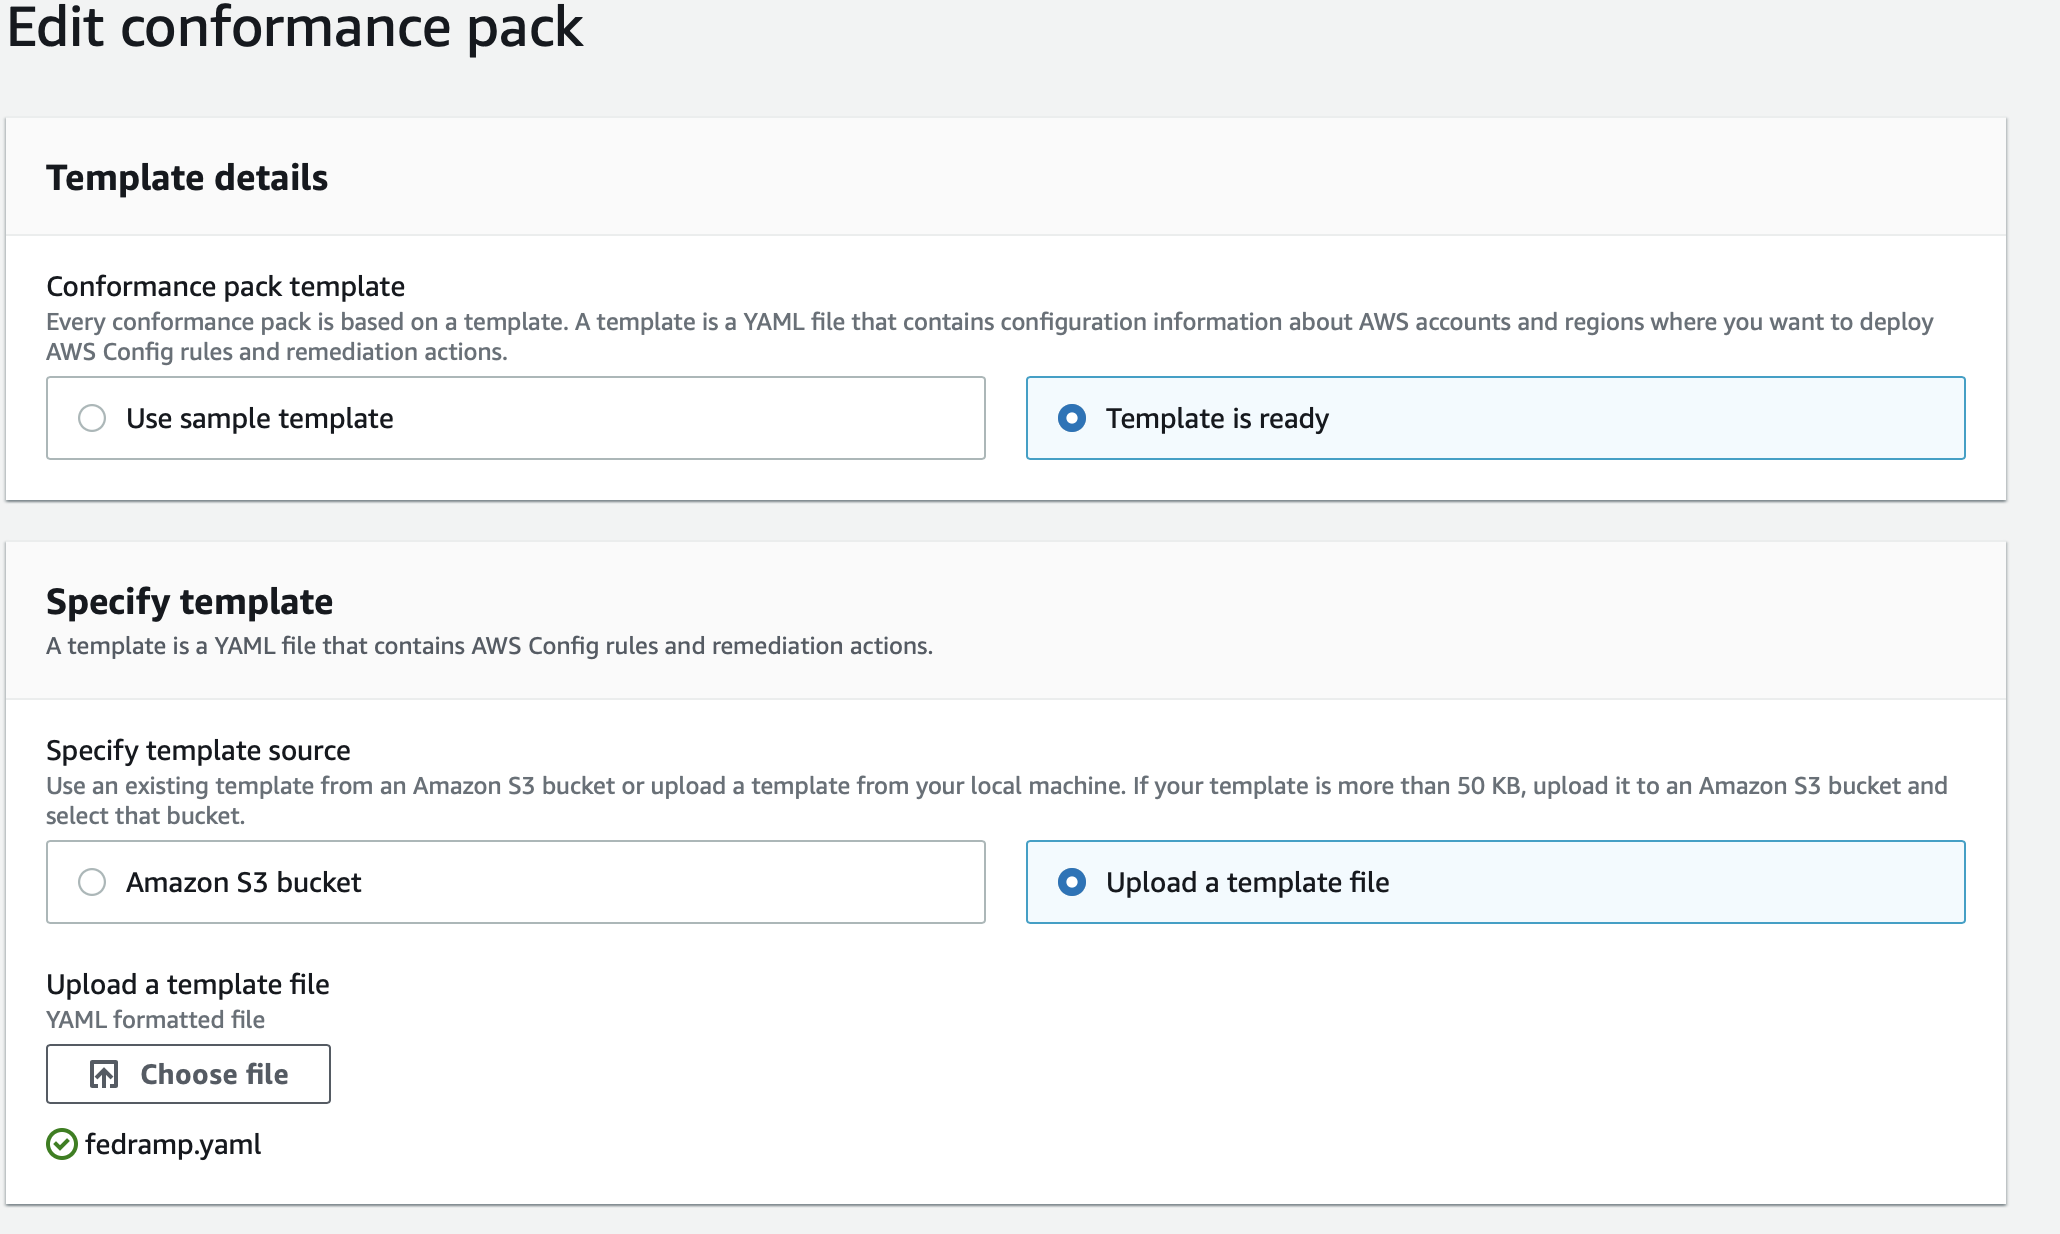Click the upload arrow icon in Choose file
Image resolution: width=2060 pixels, height=1234 pixels.
pos(104,1074)
